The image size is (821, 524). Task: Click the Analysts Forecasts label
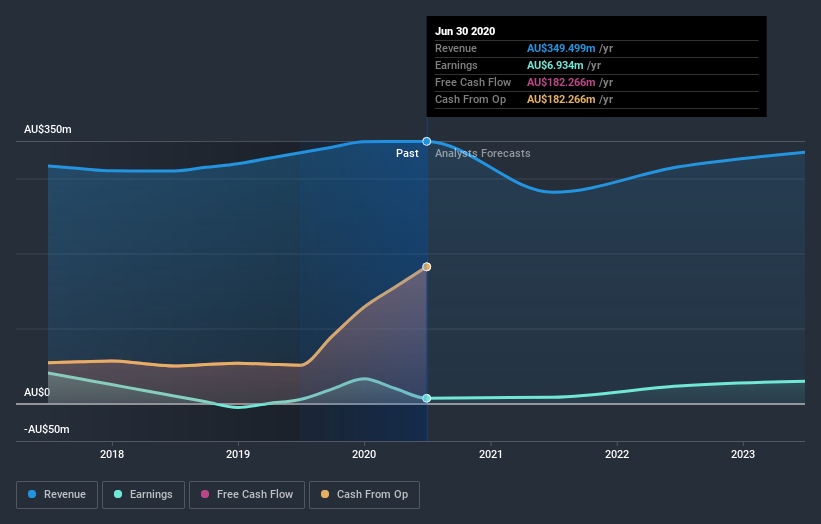point(483,153)
